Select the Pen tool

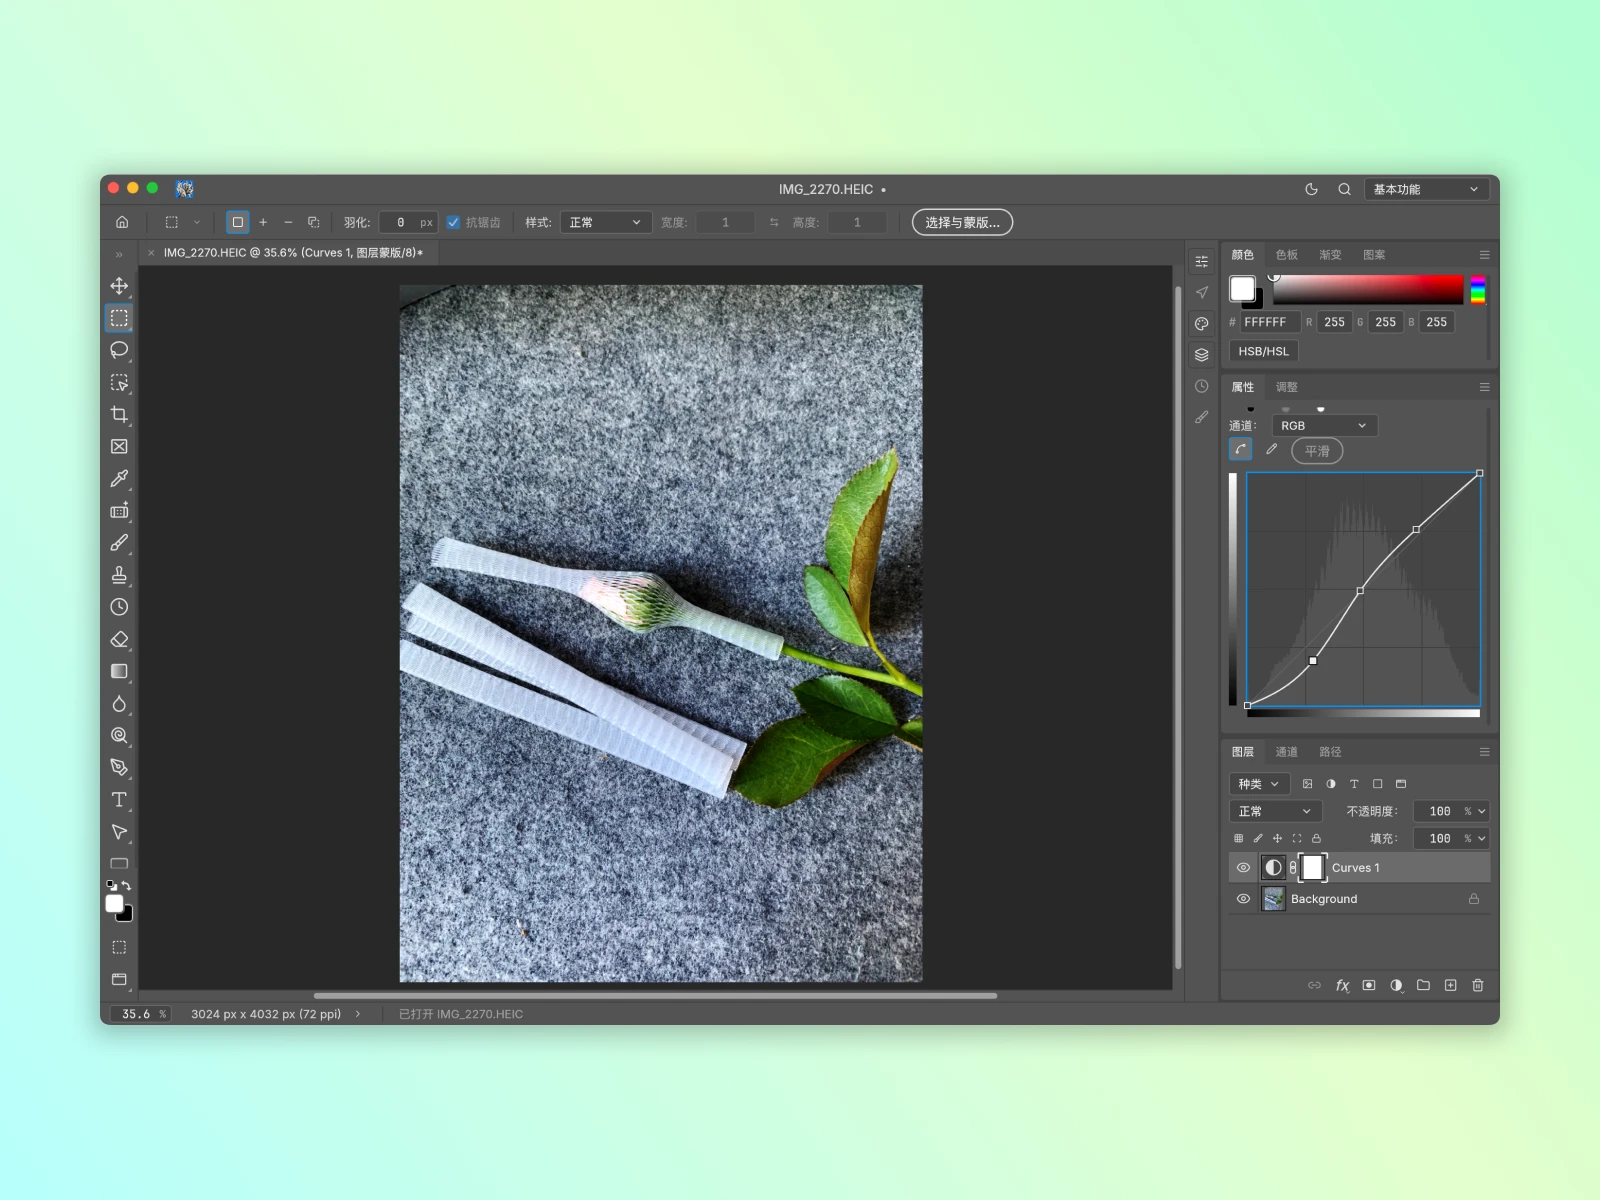click(x=119, y=768)
